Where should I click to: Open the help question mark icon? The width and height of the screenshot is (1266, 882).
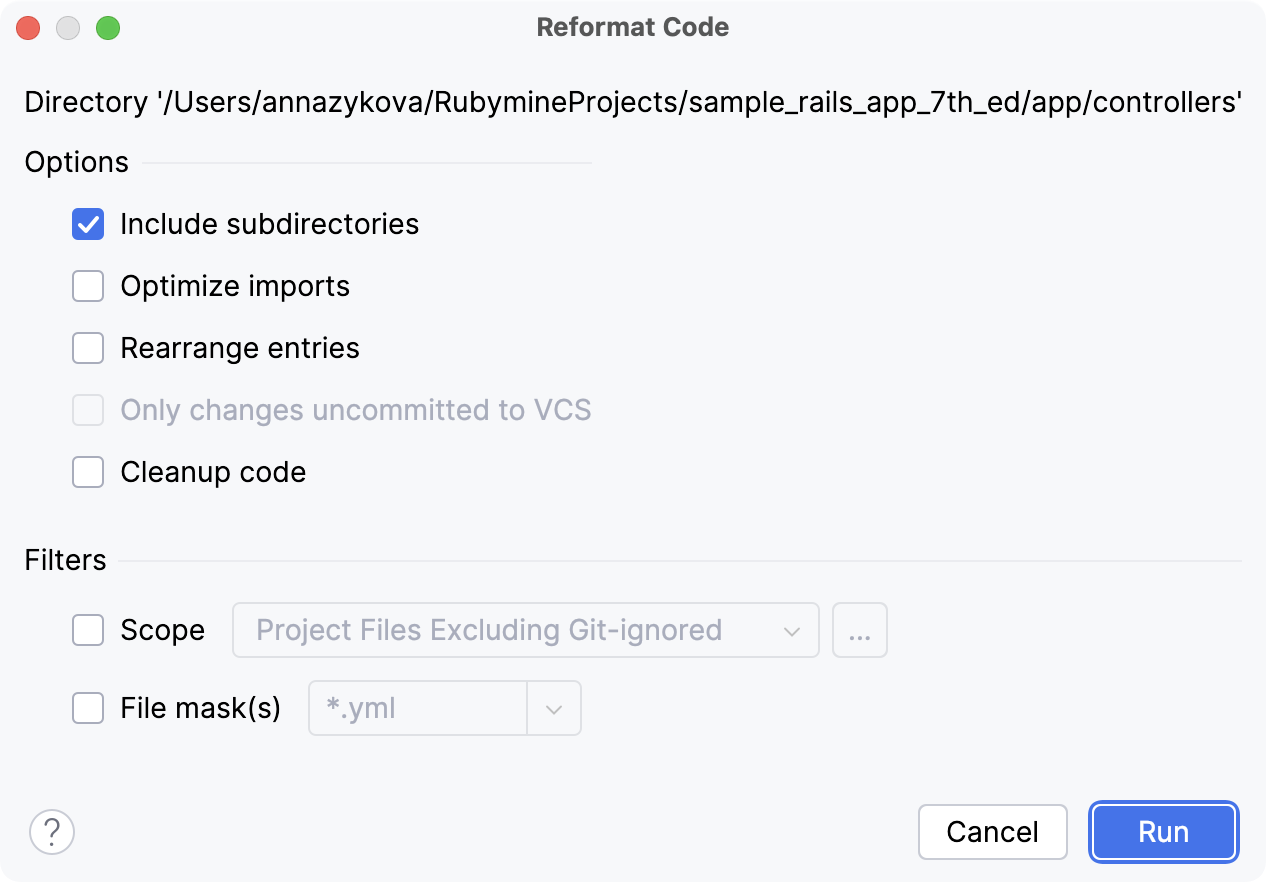pyautogui.click(x=52, y=832)
